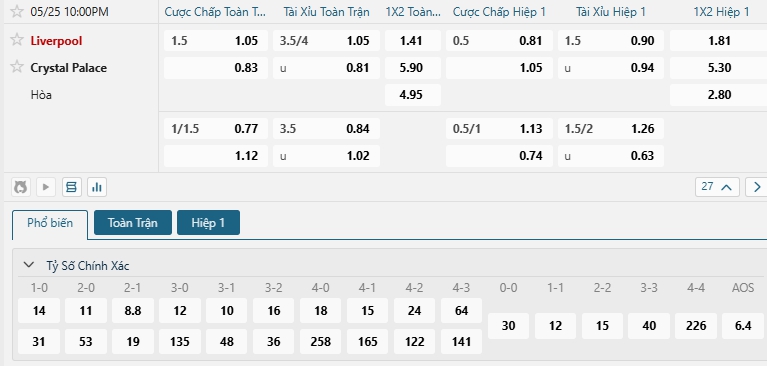Switch to the Hiệp 1 tab
The height and width of the screenshot is (366, 767).
(208, 223)
